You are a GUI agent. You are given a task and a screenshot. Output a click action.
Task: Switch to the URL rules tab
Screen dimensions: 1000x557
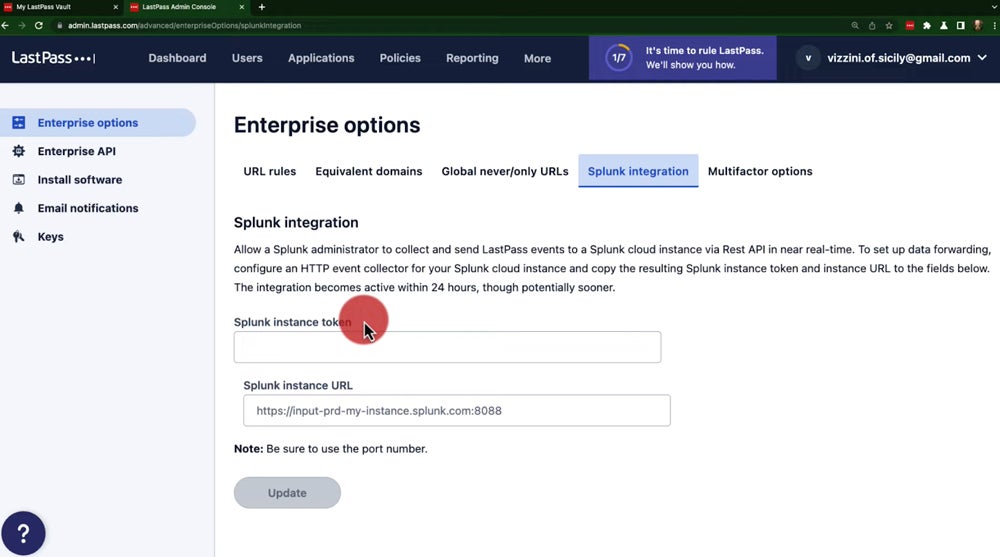[x=269, y=171]
